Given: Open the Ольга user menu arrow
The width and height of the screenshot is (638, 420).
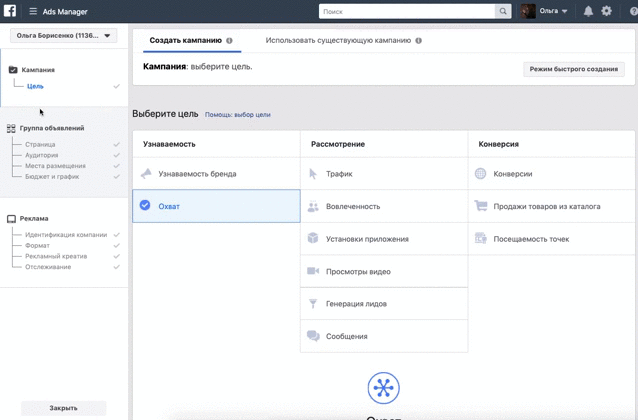Looking at the screenshot, I should tap(564, 11).
